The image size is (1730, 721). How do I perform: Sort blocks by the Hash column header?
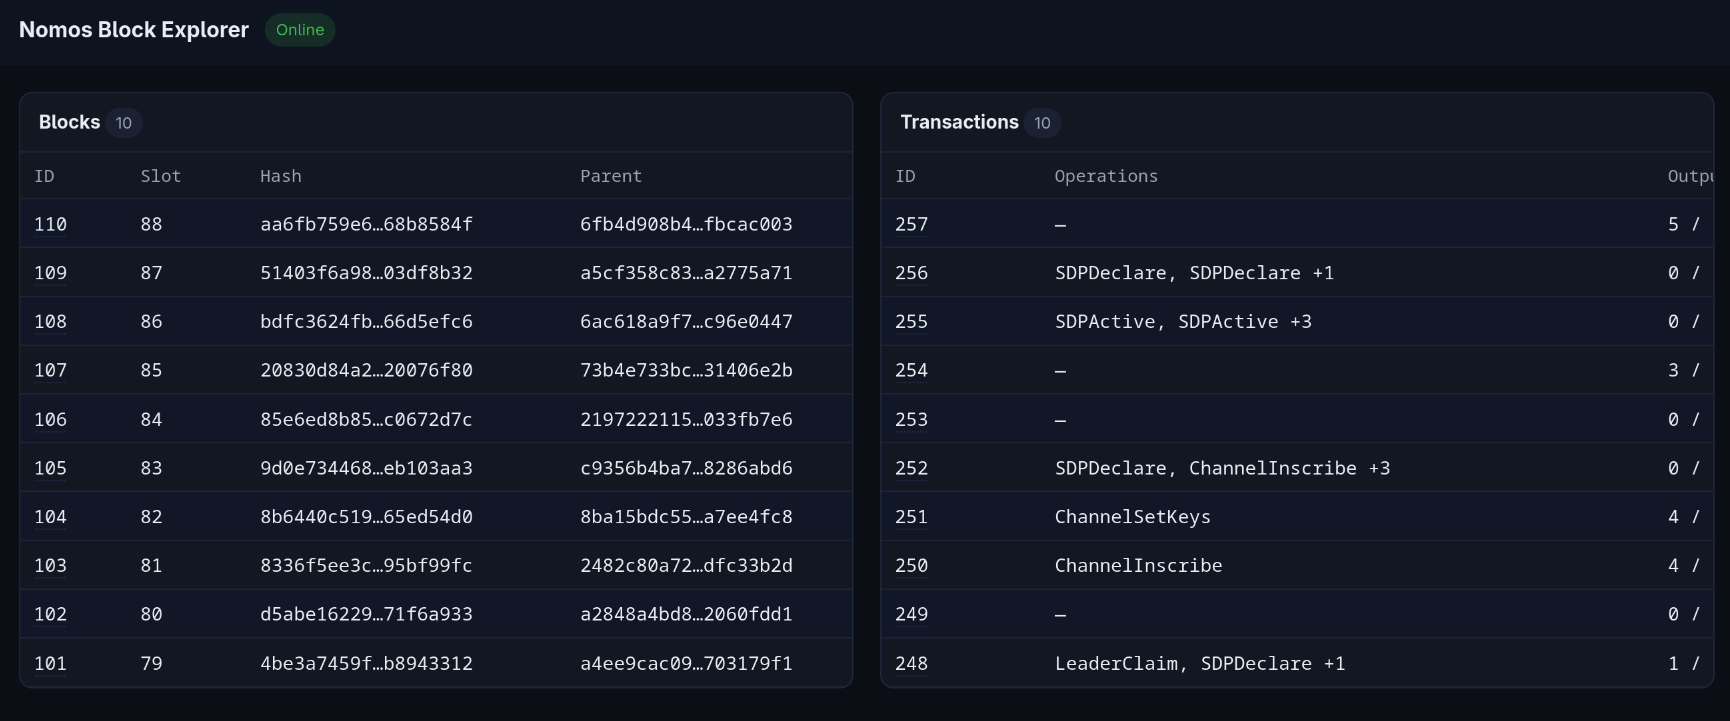(279, 176)
